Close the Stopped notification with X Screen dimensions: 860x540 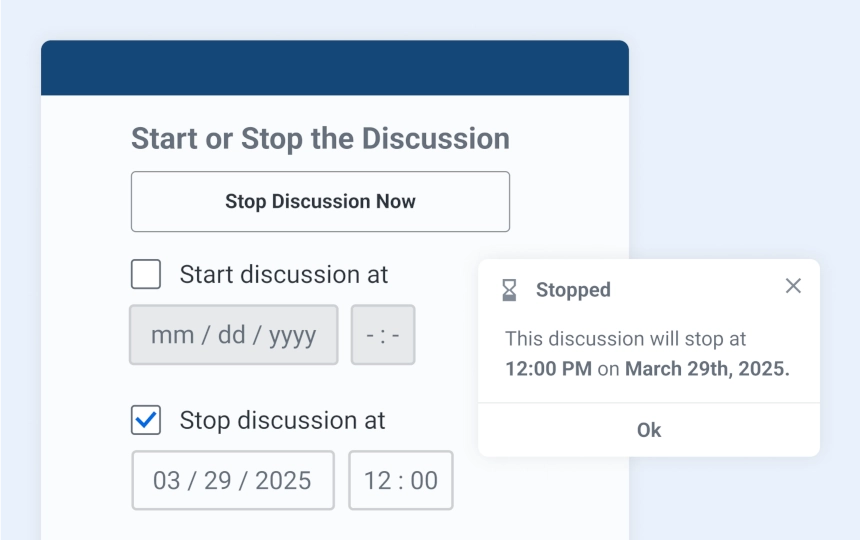793,286
